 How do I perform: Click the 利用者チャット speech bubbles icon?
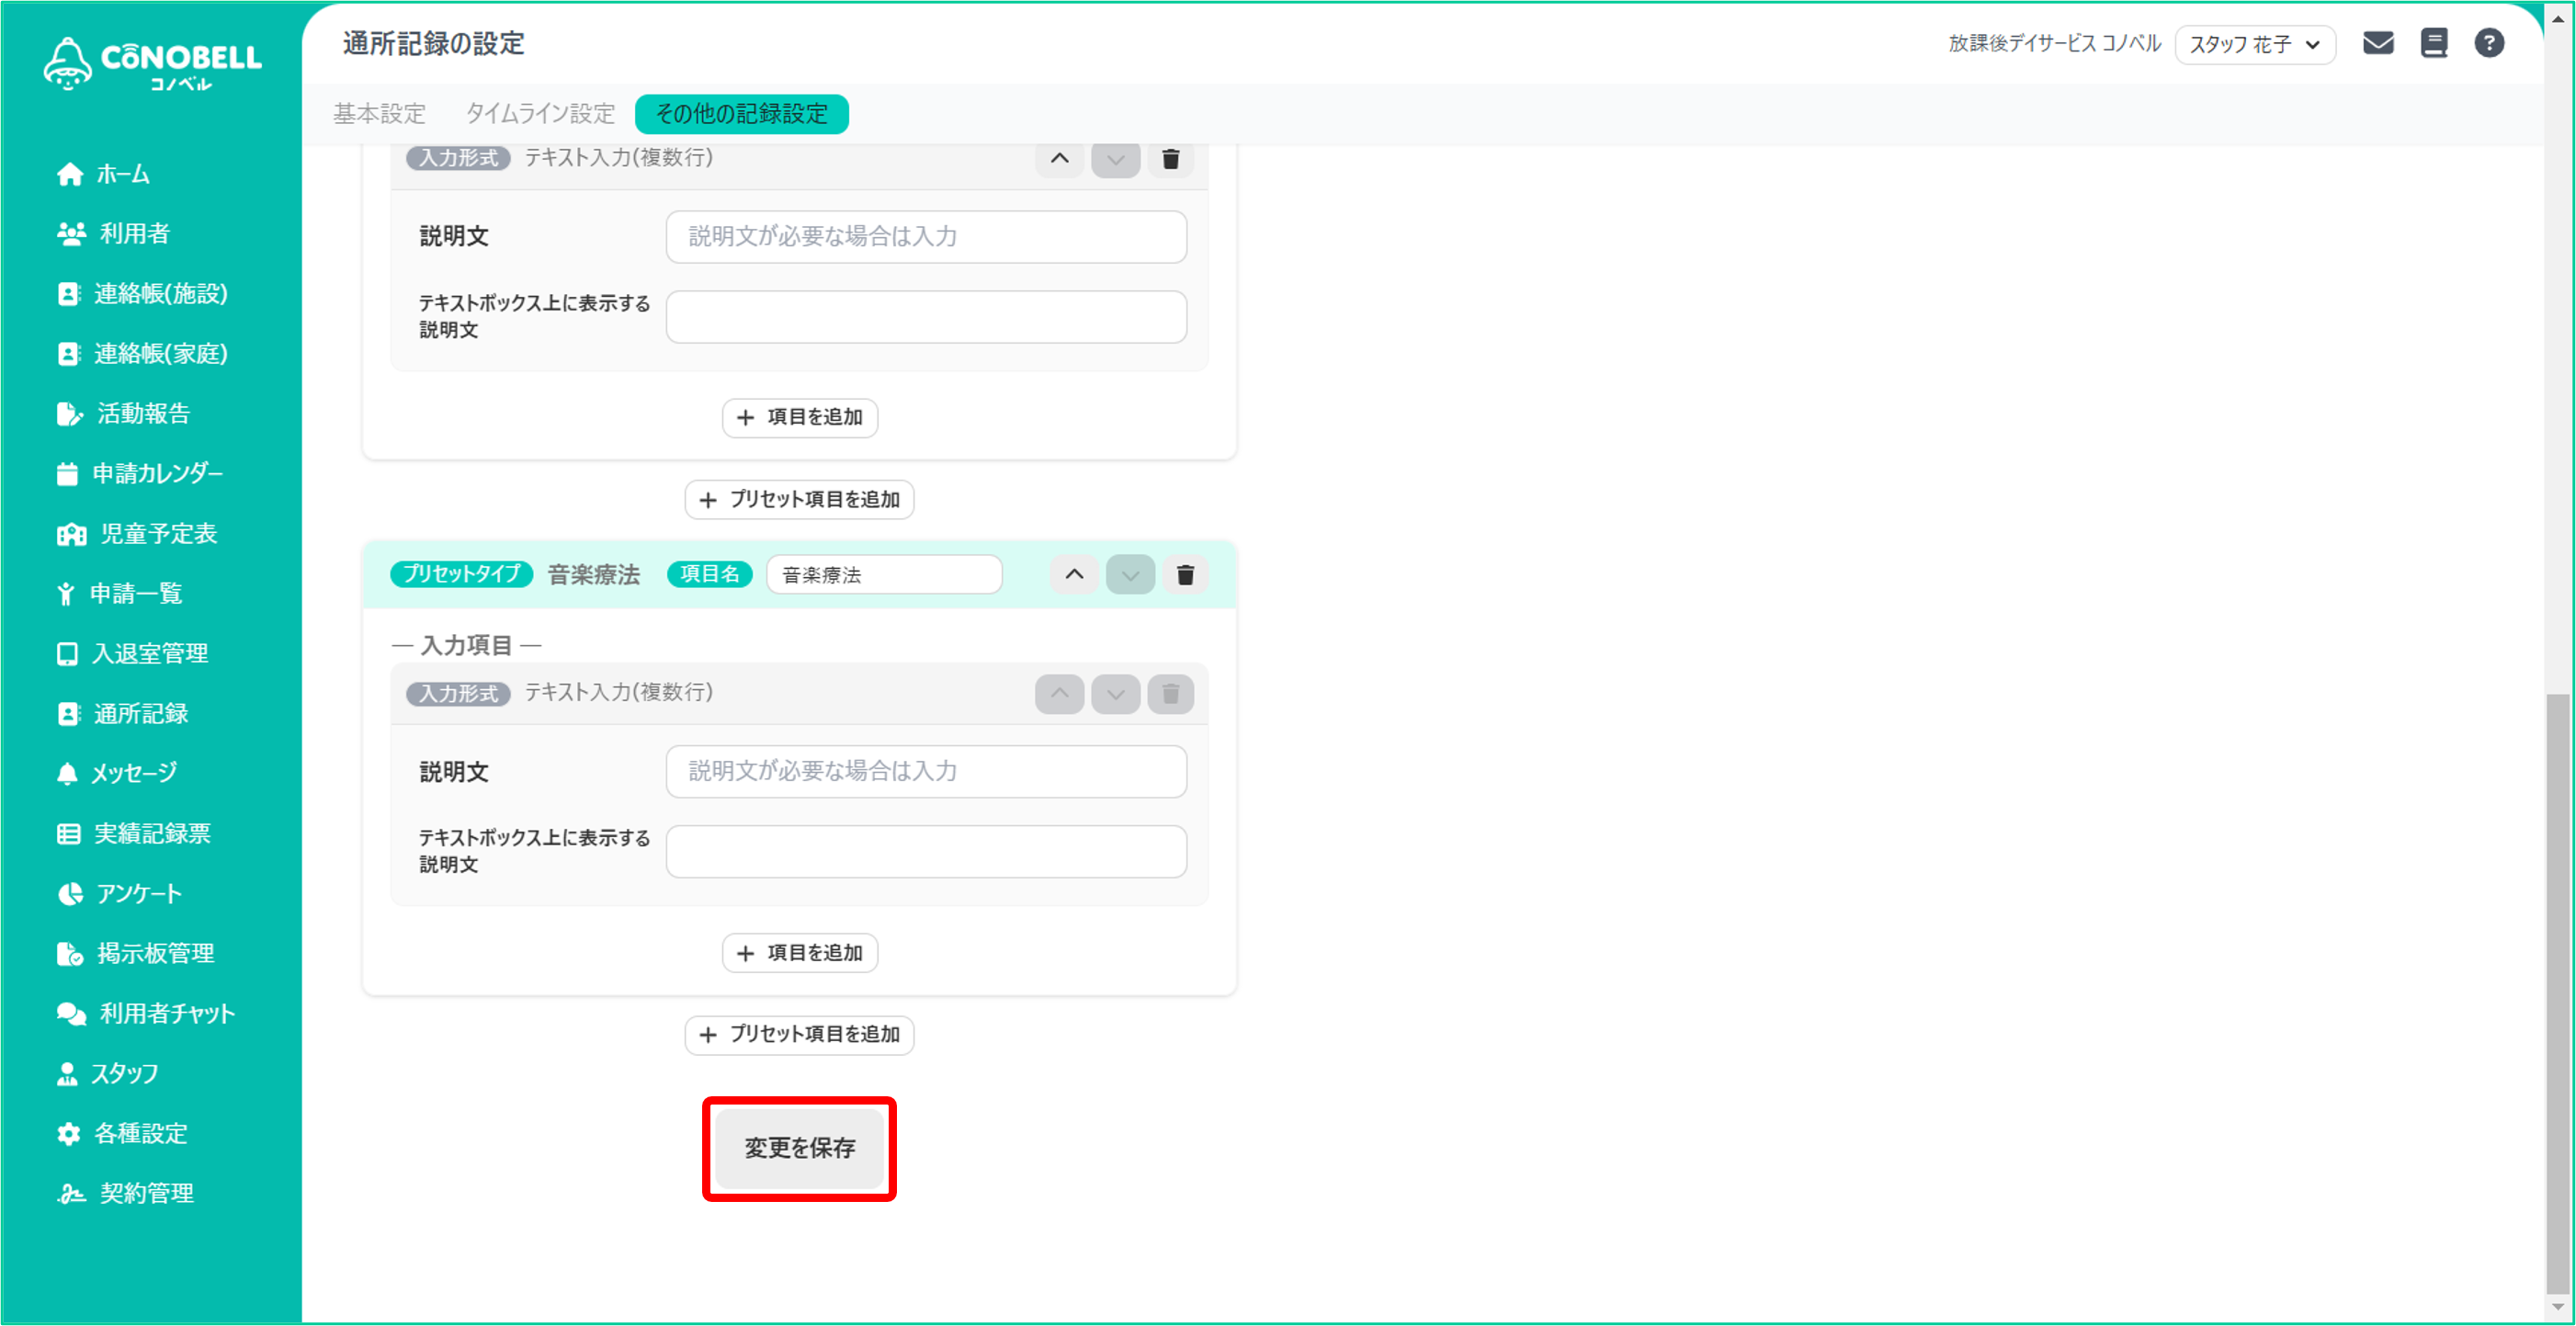71,1014
